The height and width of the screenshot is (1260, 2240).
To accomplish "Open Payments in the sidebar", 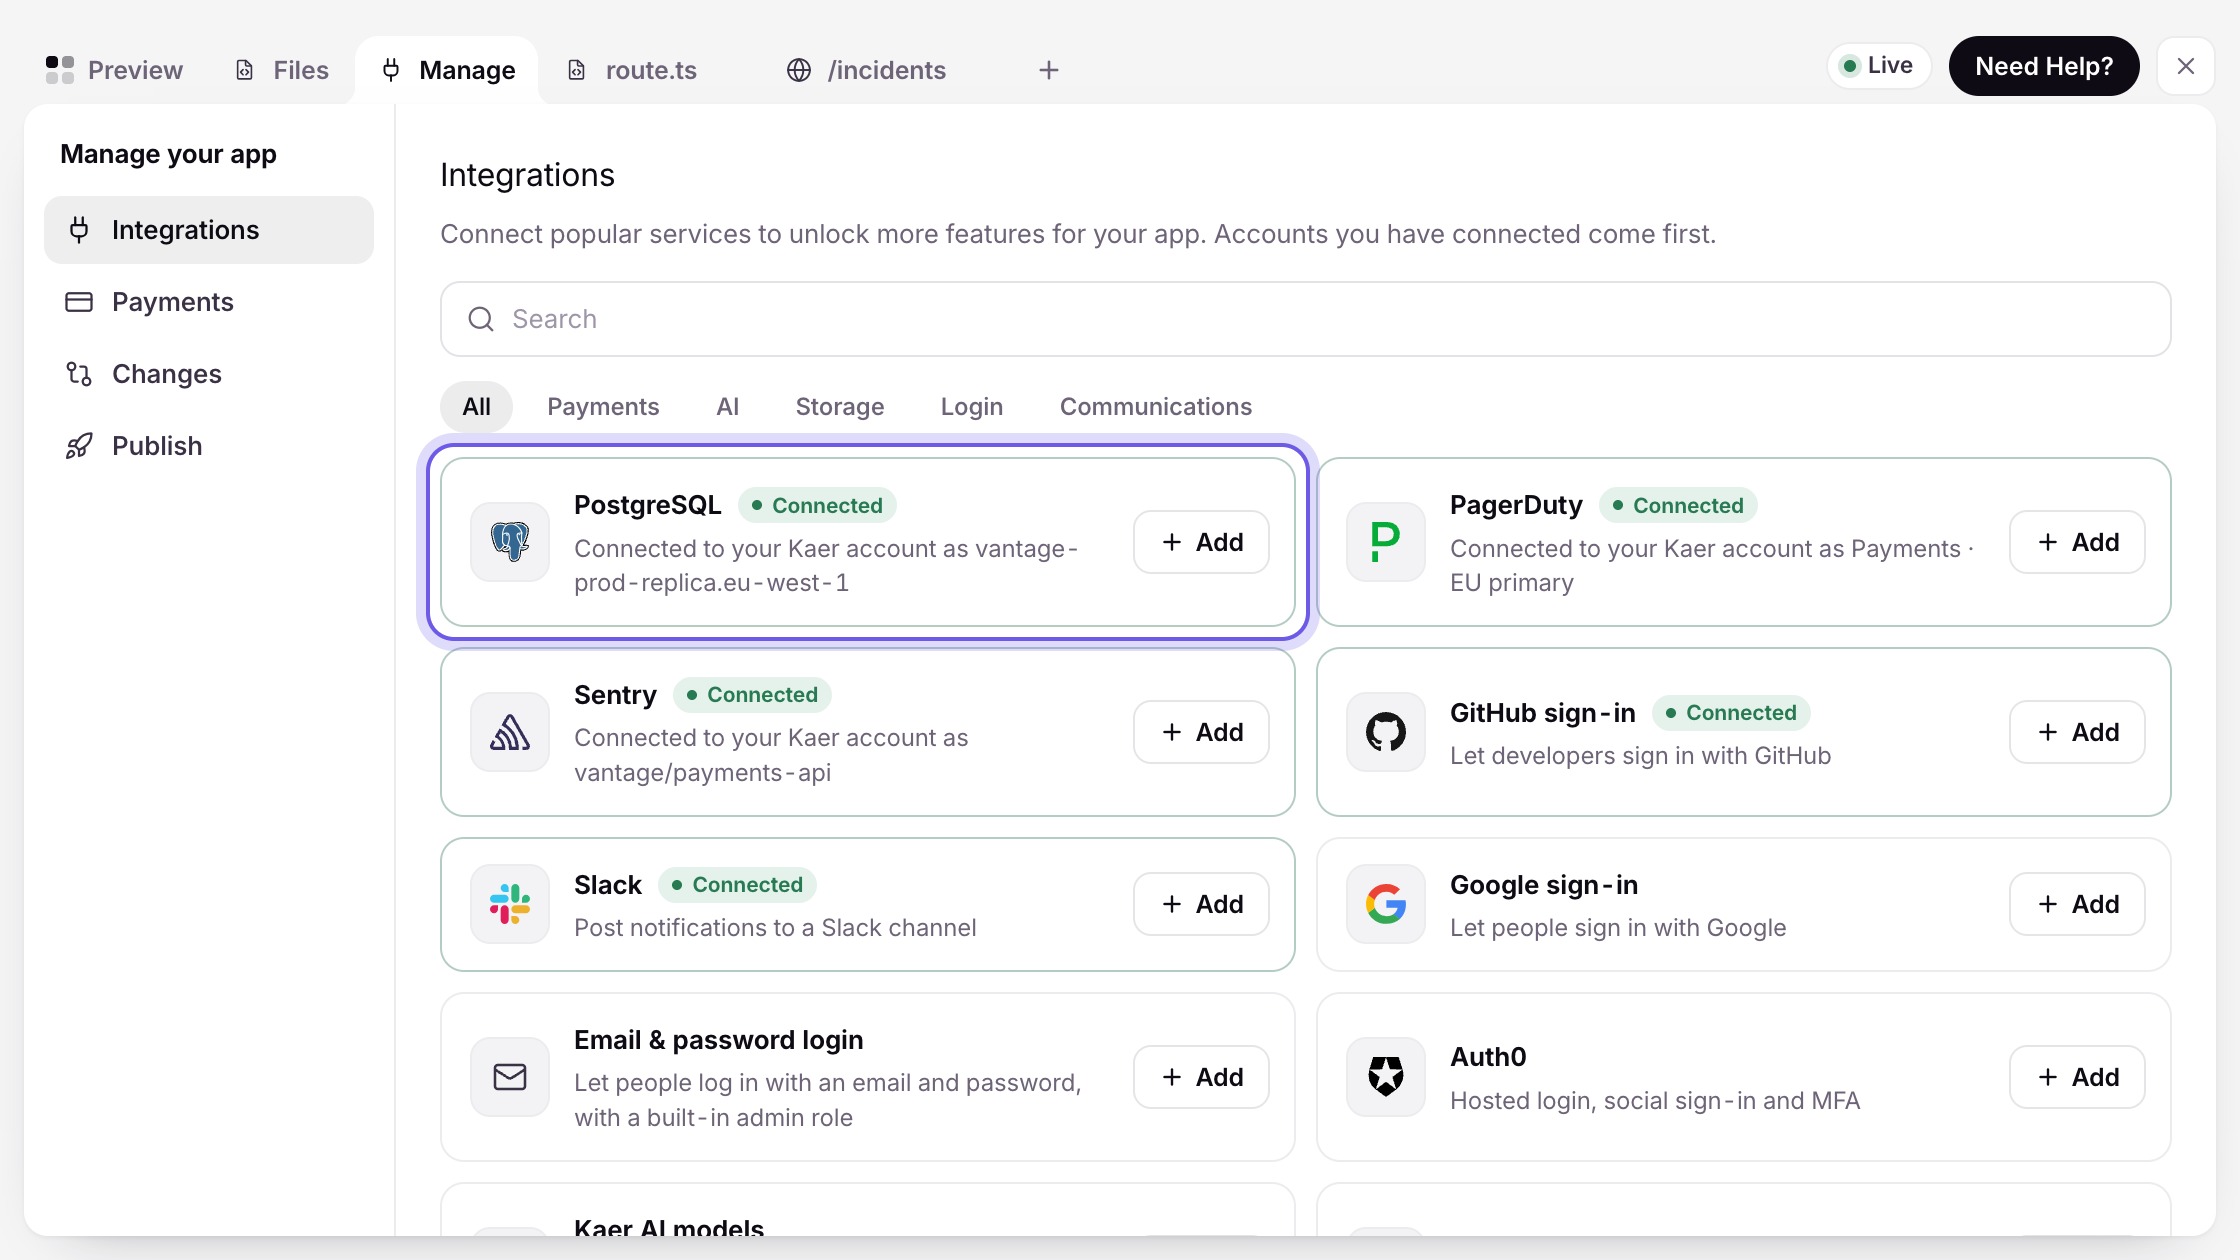I will [209, 302].
